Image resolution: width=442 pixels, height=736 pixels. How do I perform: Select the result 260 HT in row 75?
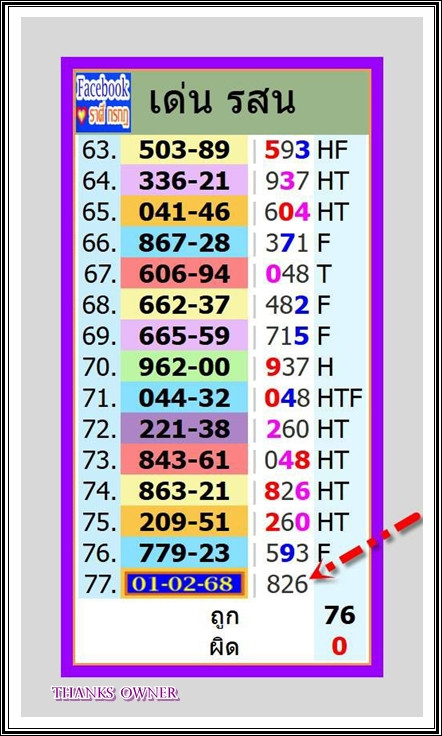click(307, 522)
